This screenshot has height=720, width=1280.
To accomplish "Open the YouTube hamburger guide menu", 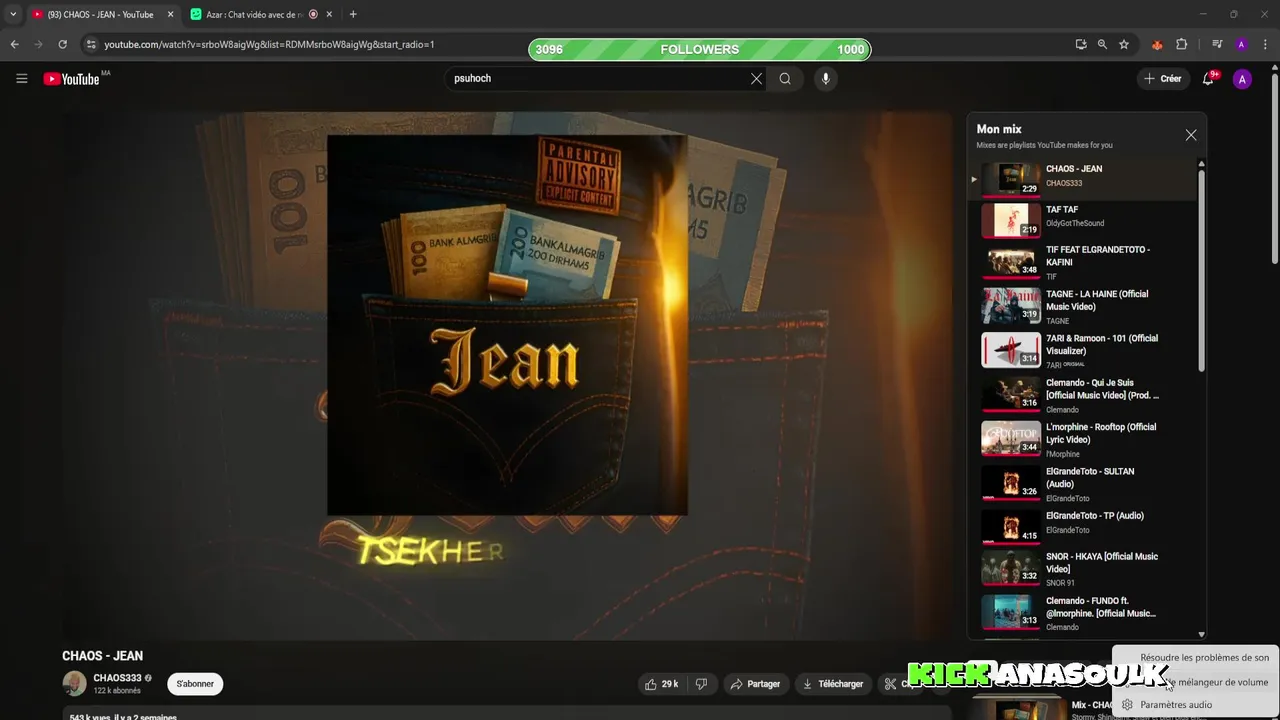I will pyautogui.click(x=21, y=78).
